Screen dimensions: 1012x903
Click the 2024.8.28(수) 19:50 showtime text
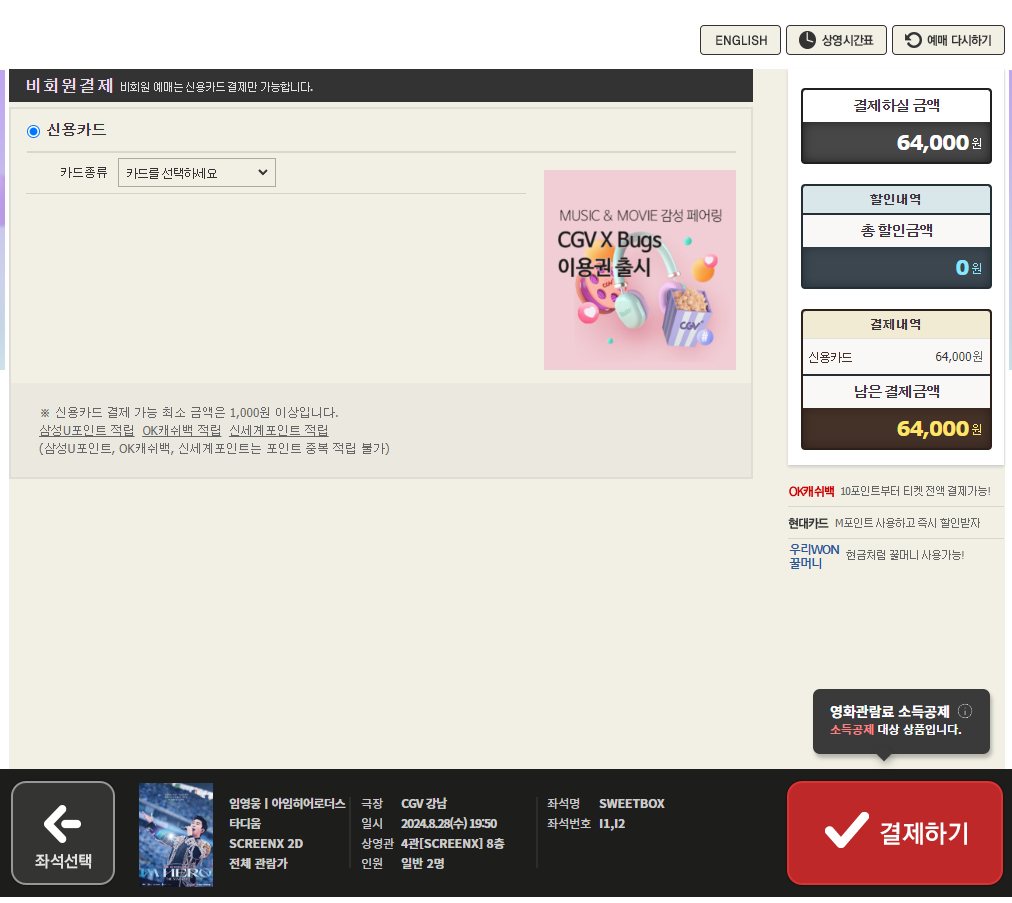tap(449, 824)
